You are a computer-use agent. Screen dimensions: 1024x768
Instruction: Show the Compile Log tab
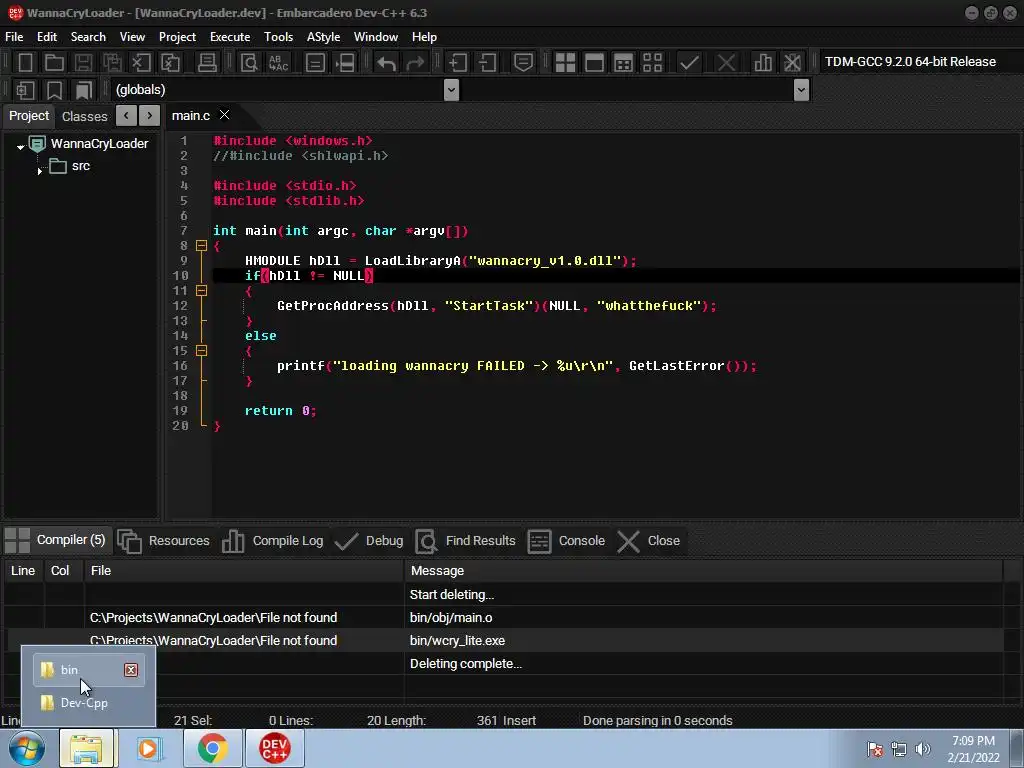273,541
